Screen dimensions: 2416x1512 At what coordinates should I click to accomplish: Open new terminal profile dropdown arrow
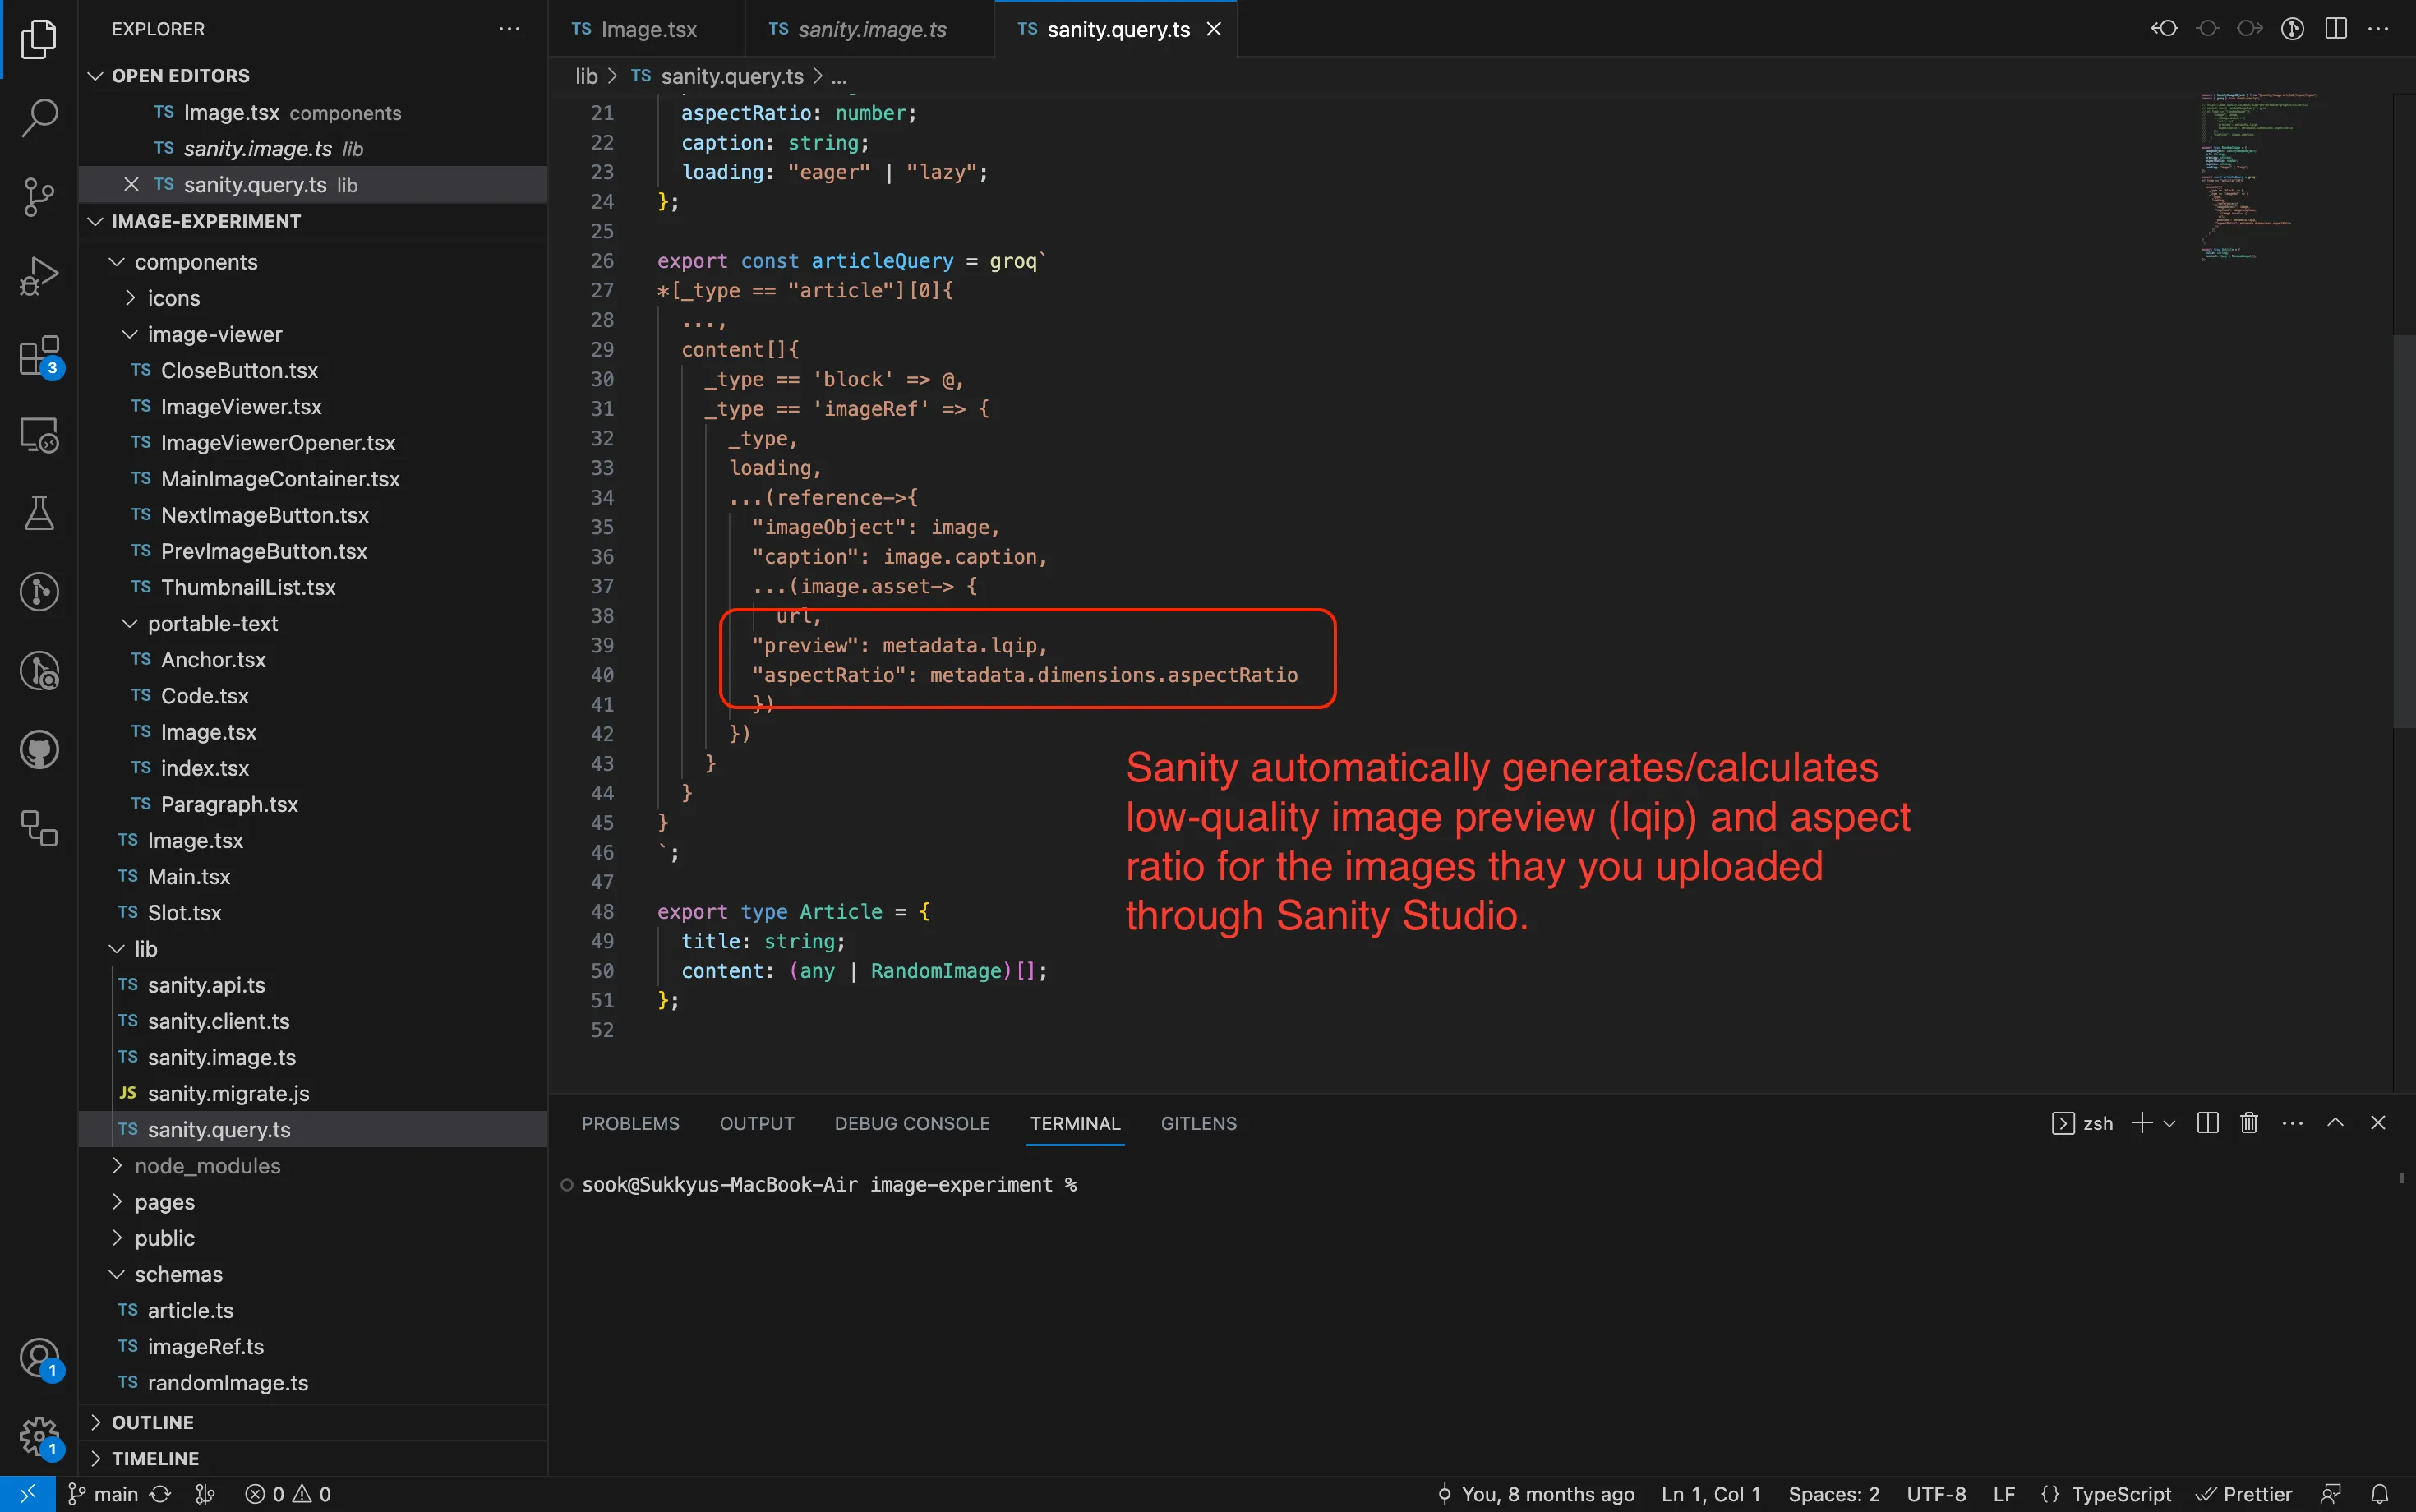[x=2169, y=1124]
